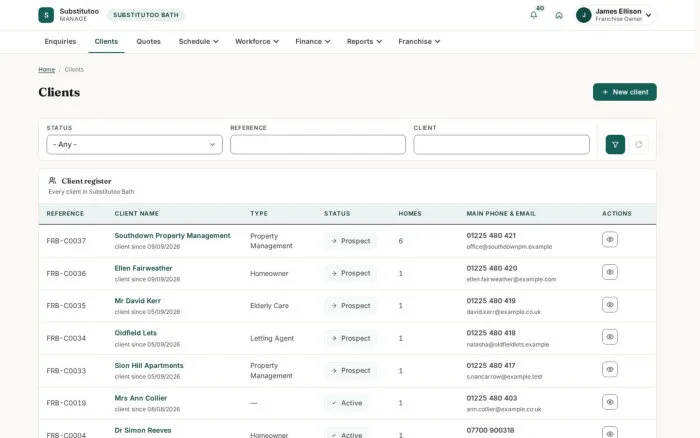Click reference FRB-C0036

[x=66, y=273]
